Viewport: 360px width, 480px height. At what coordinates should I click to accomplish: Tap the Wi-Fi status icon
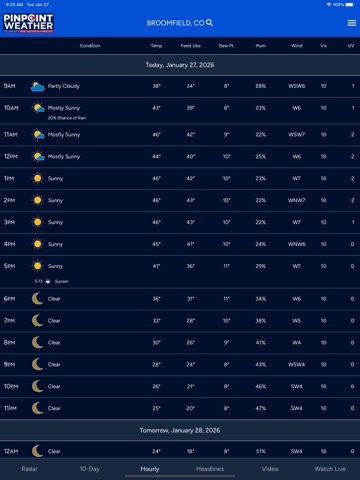click(329, 5)
